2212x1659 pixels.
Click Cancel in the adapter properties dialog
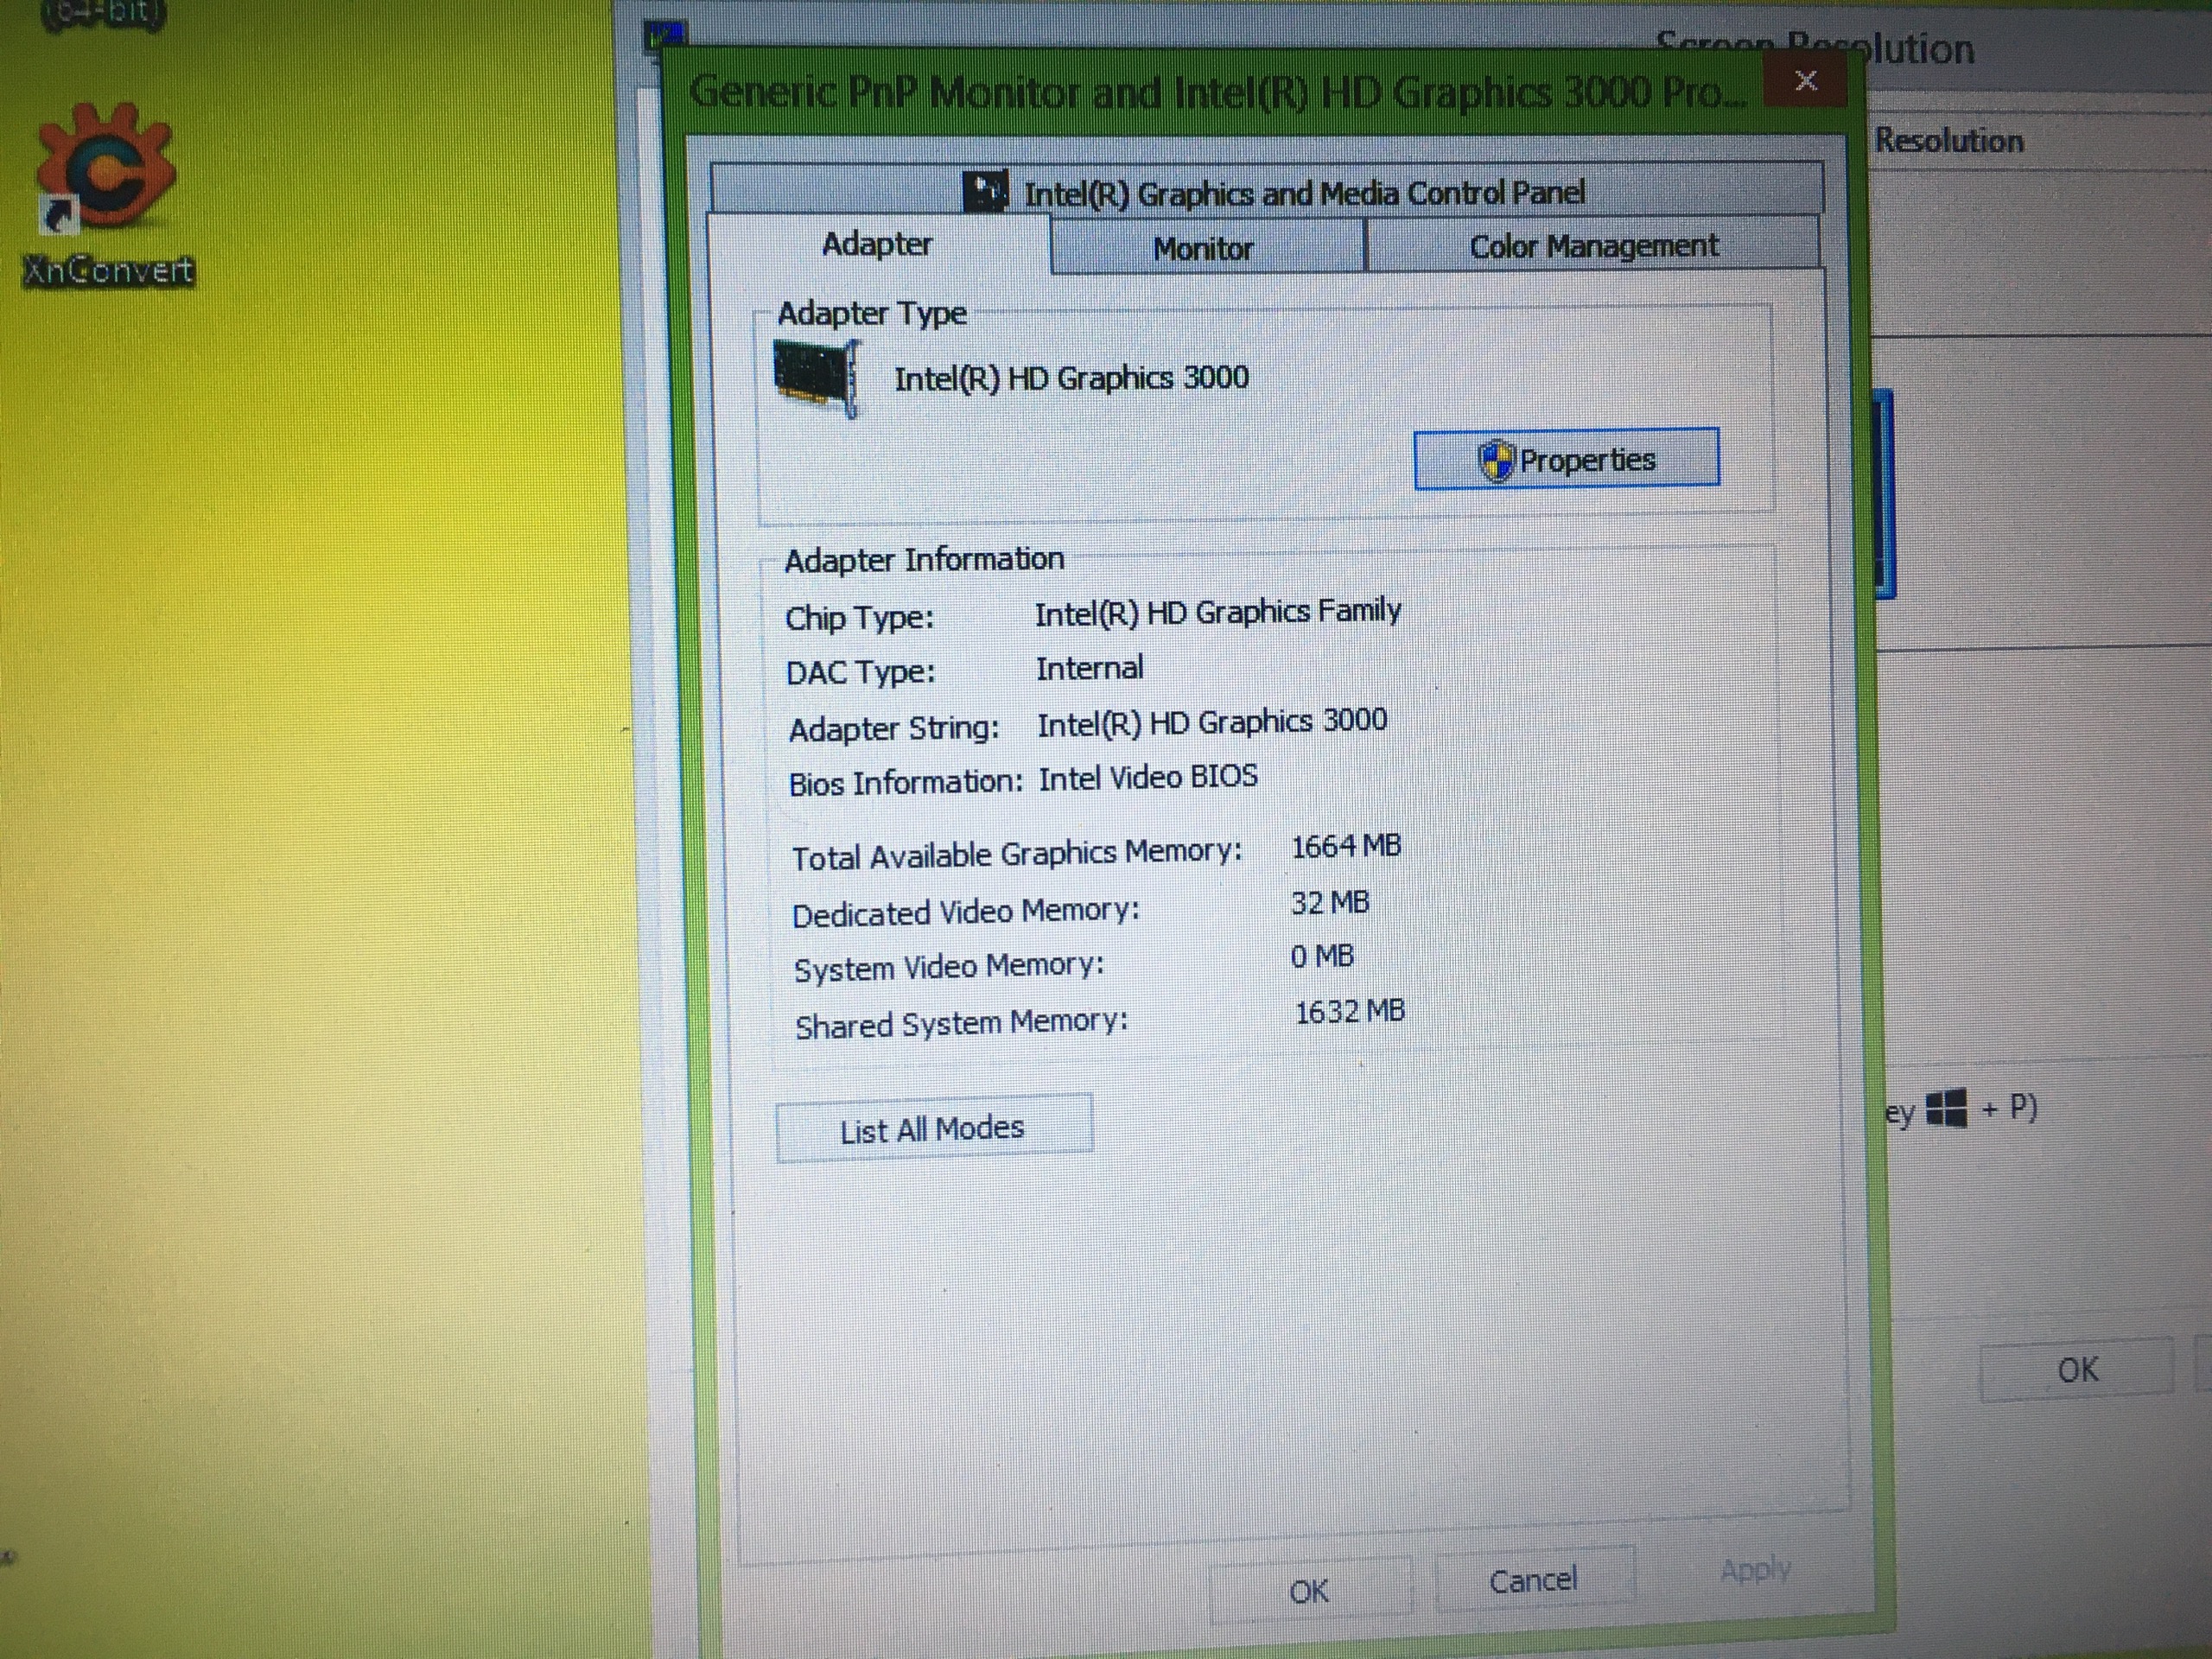pyautogui.click(x=1532, y=1580)
